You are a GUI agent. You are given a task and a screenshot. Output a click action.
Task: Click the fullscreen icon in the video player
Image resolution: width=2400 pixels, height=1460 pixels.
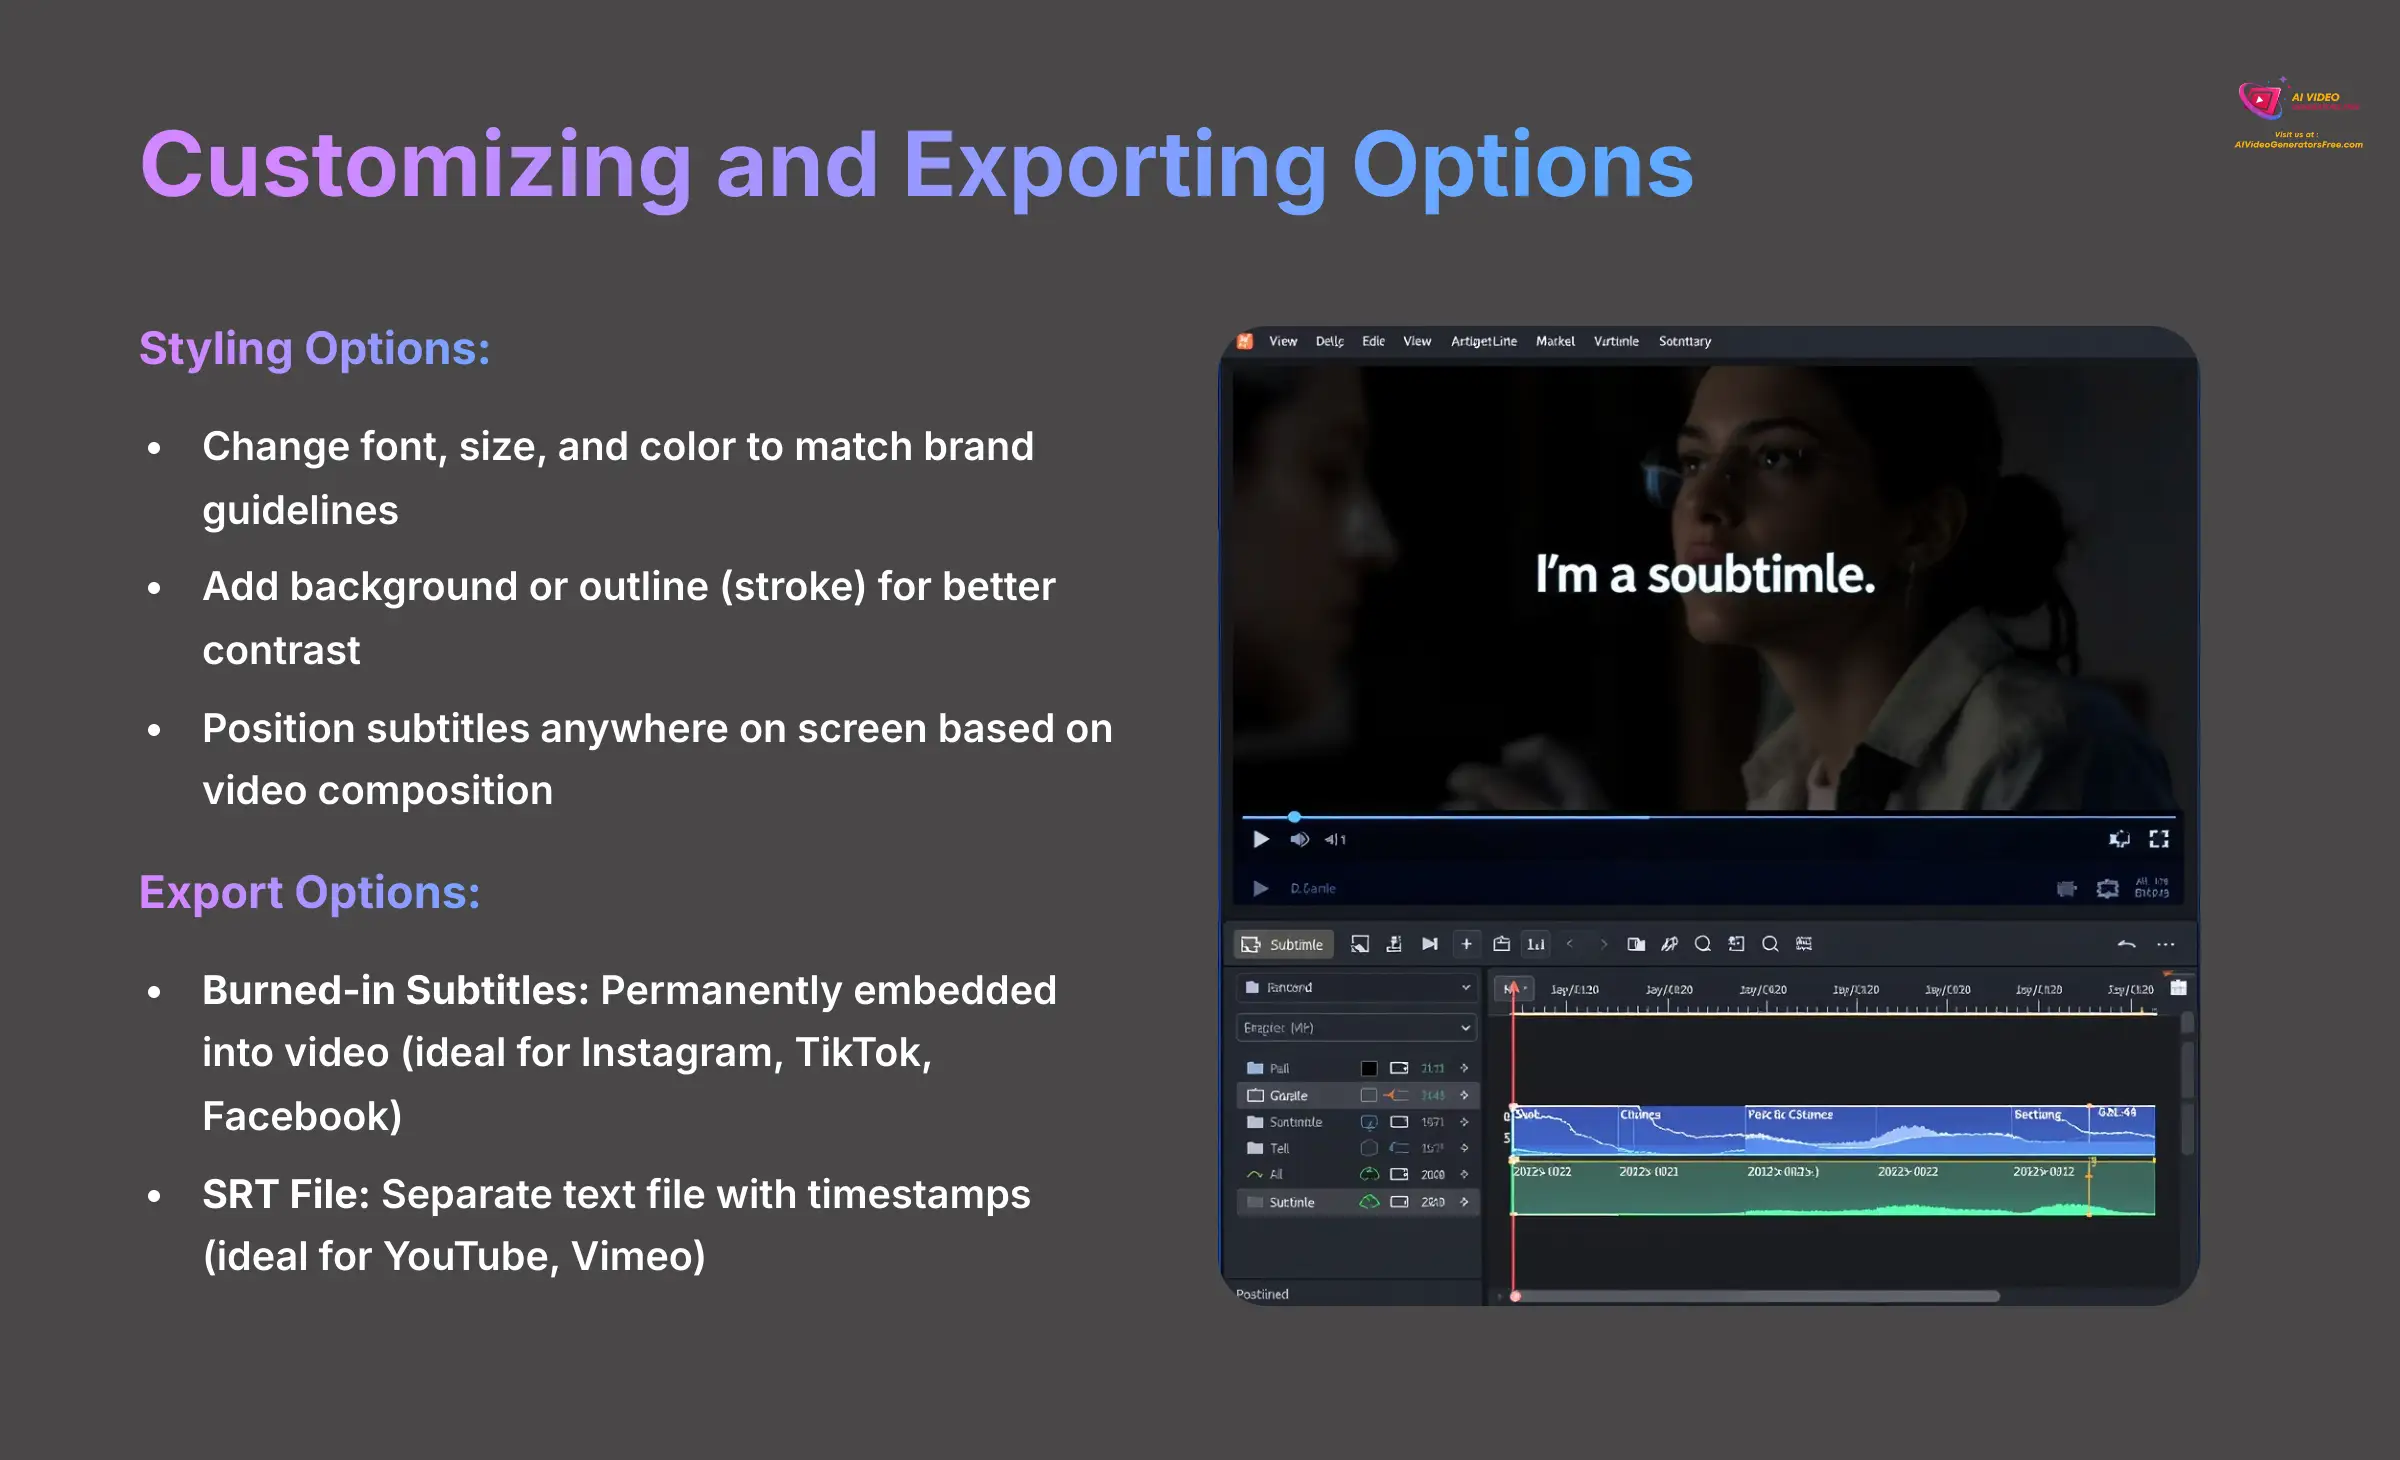pyautogui.click(x=2161, y=839)
